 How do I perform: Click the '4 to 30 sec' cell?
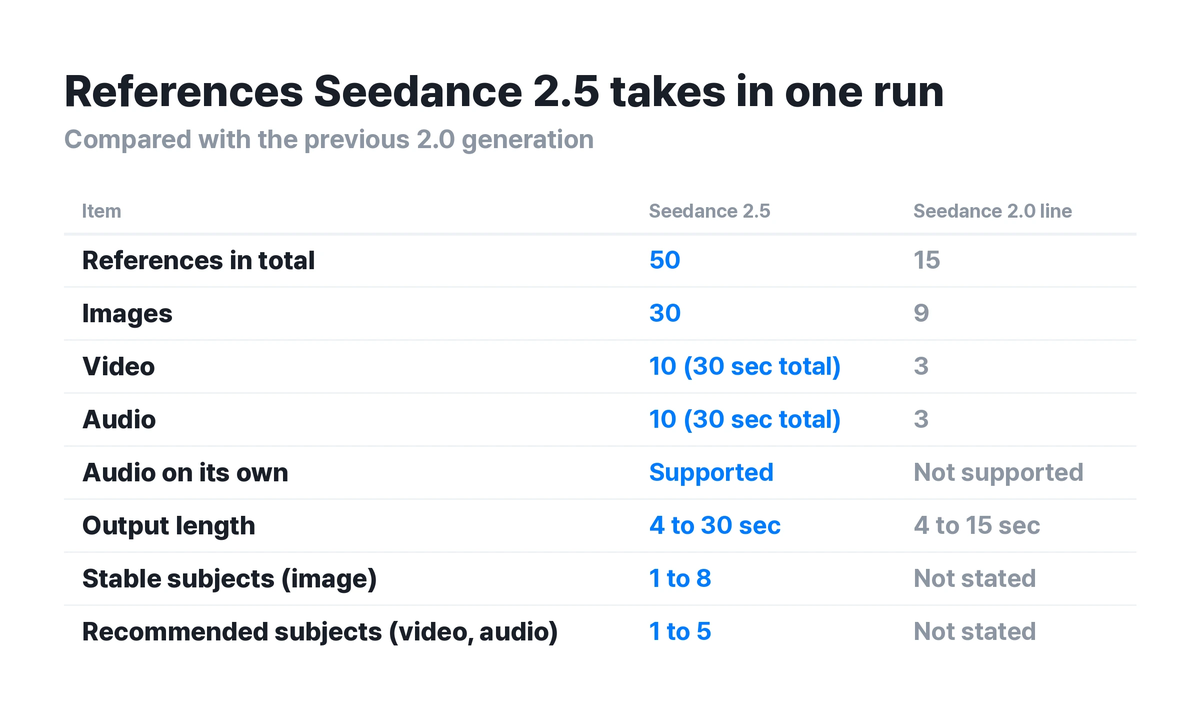[715, 526]
